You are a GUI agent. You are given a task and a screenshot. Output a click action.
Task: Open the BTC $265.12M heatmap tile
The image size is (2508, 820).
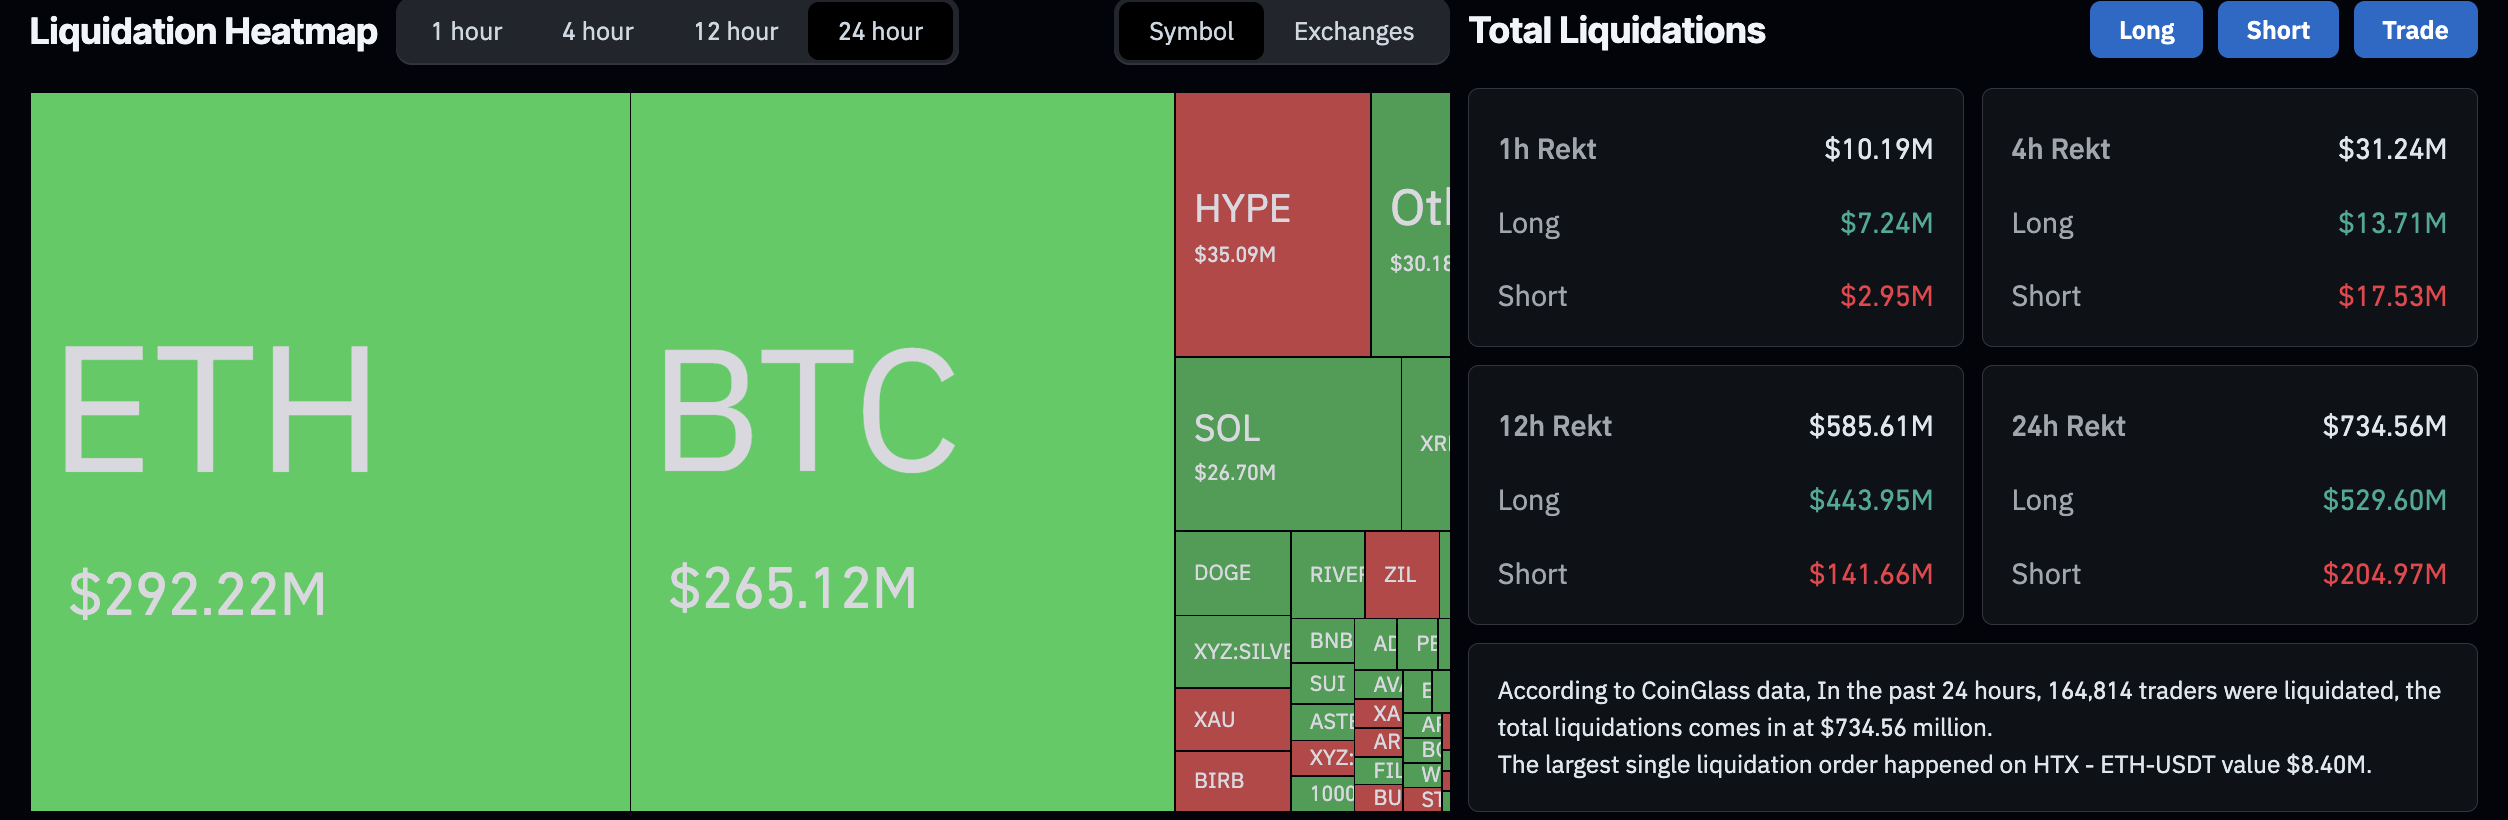click(900, 450)
